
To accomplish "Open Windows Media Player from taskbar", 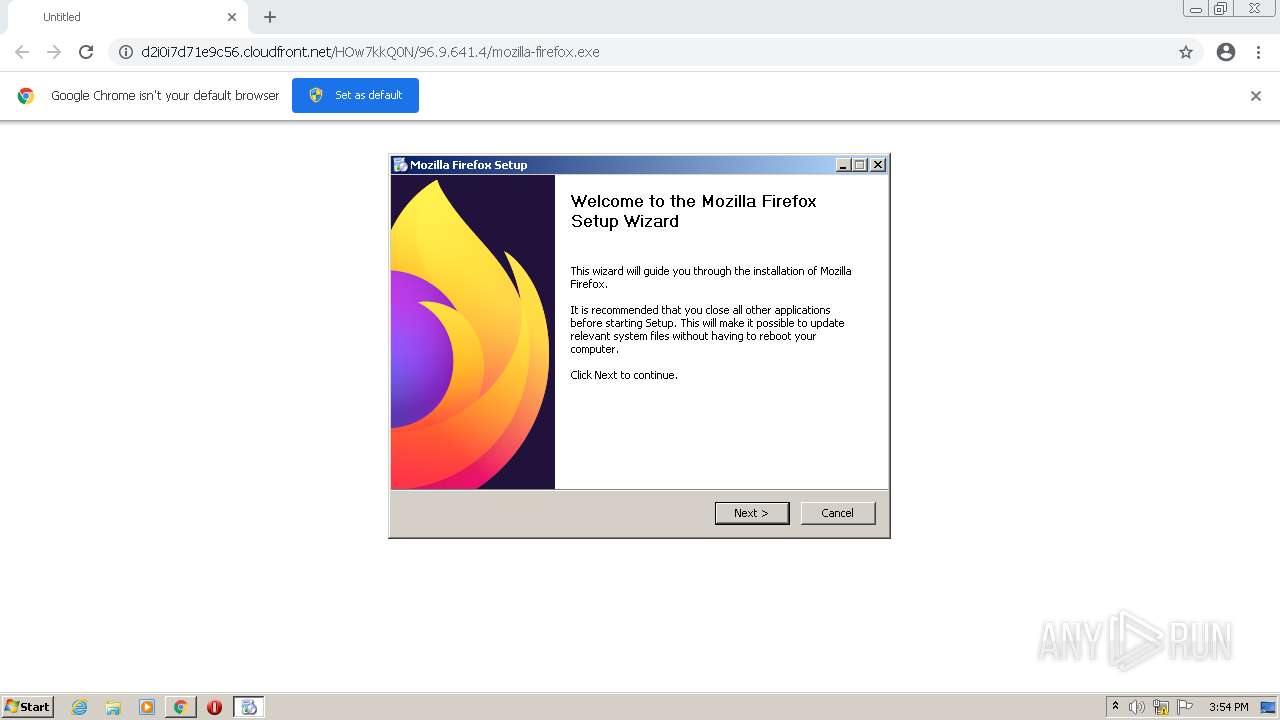I will point(147,707).
